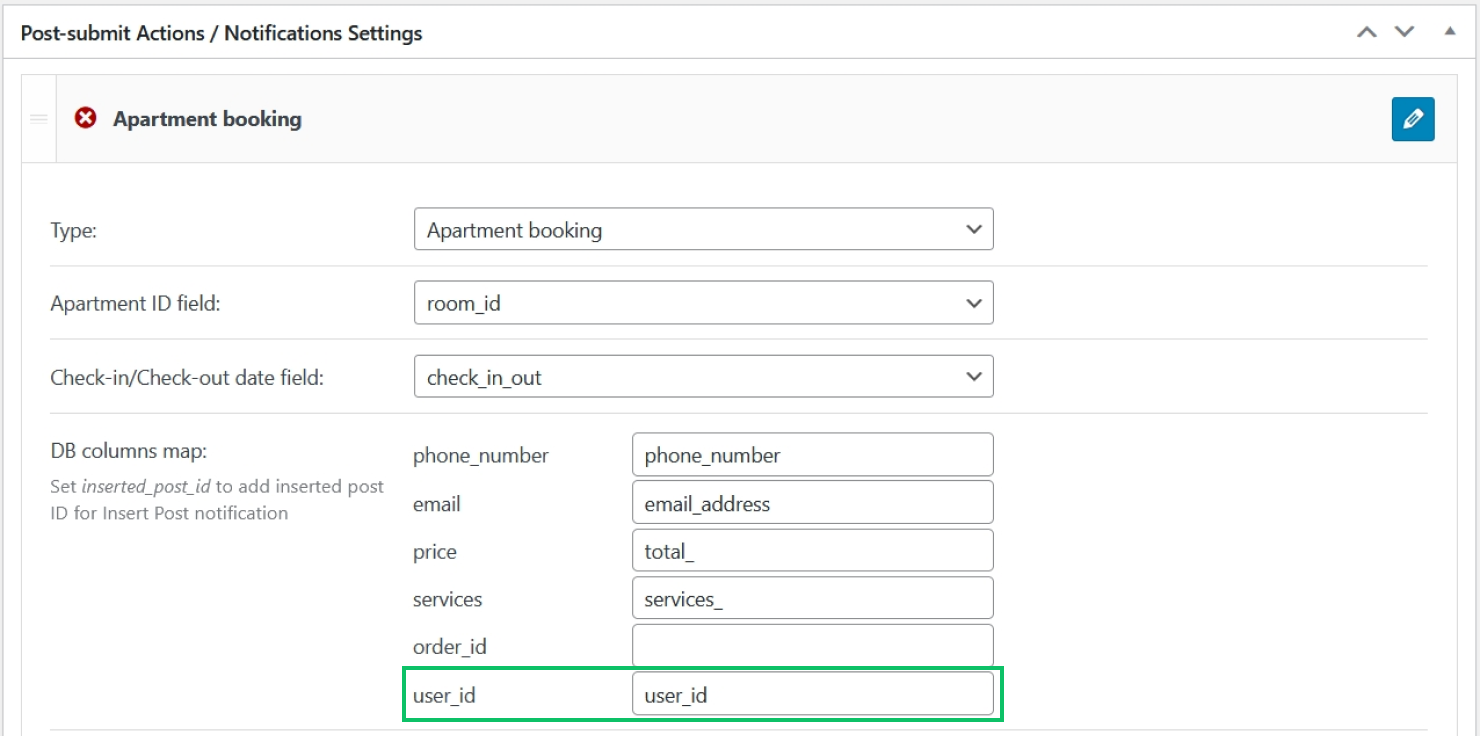Click the "Apartment ID field:" label
Image resolution: width=1480 pixels, height=736 pixels.
(135, 304)
